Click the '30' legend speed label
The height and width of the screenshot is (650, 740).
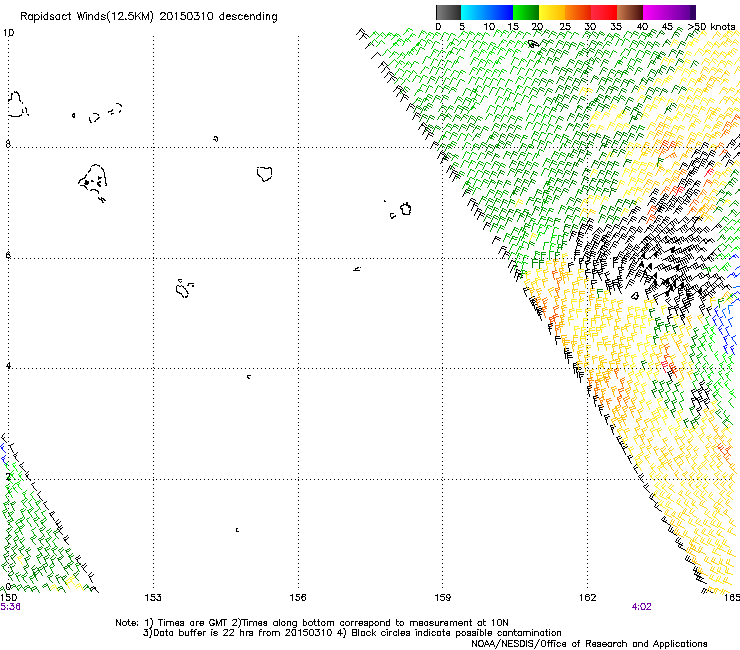[590, 27]
